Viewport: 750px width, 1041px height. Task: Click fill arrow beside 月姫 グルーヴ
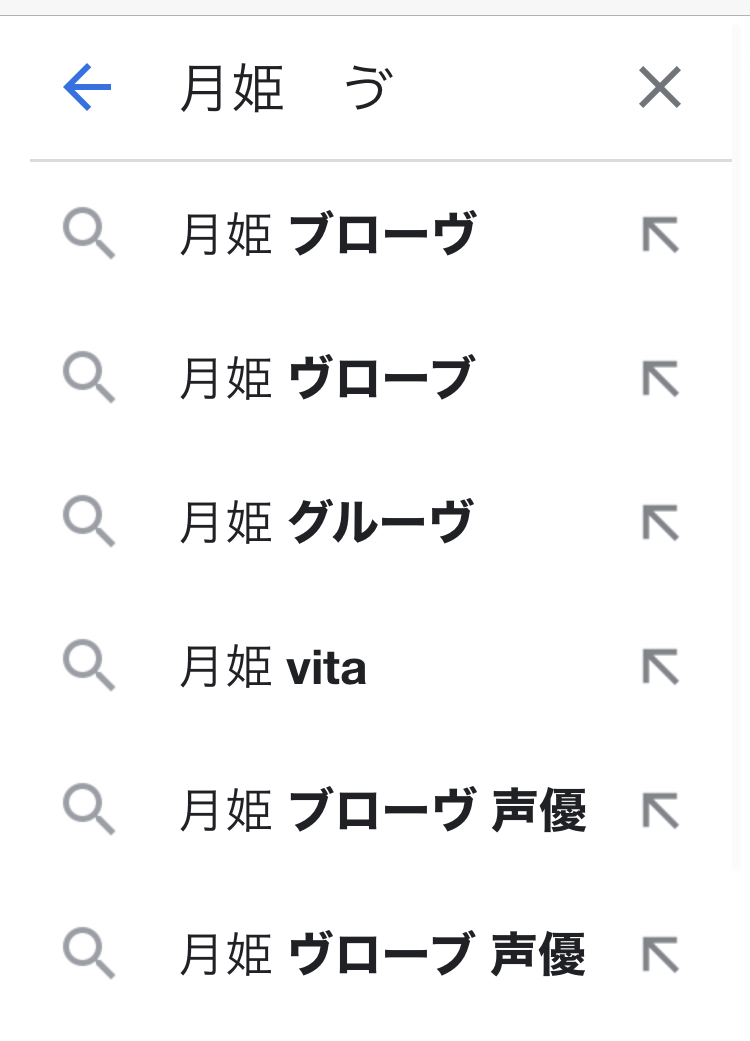click(660, 523)
